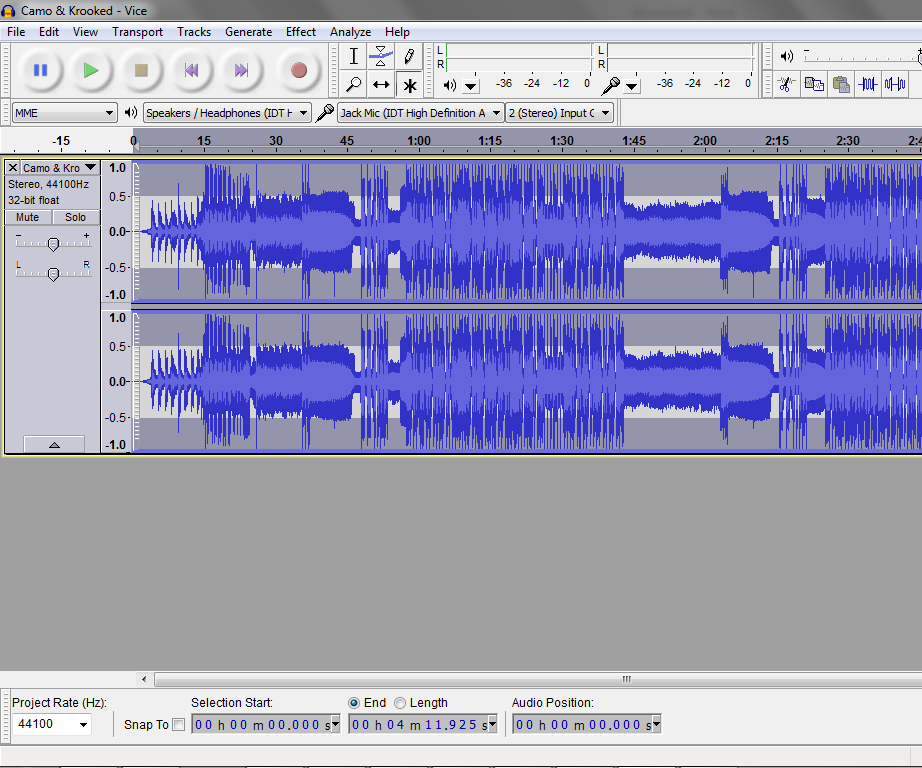Activate the Zoom tool
922x768 pixels.
point(353,85)
